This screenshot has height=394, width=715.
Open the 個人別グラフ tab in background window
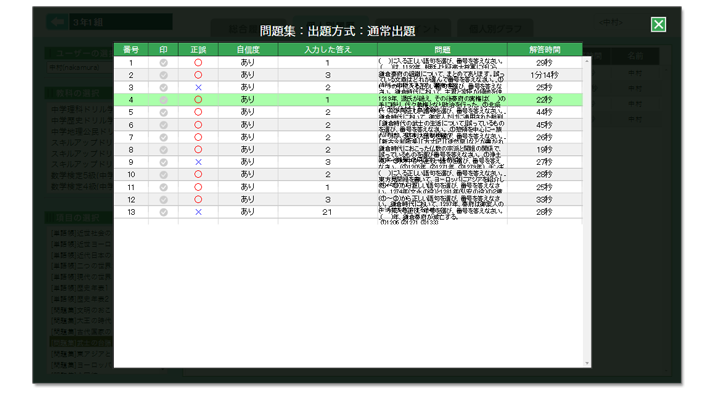pyautogui.click(x=495, y=28)
